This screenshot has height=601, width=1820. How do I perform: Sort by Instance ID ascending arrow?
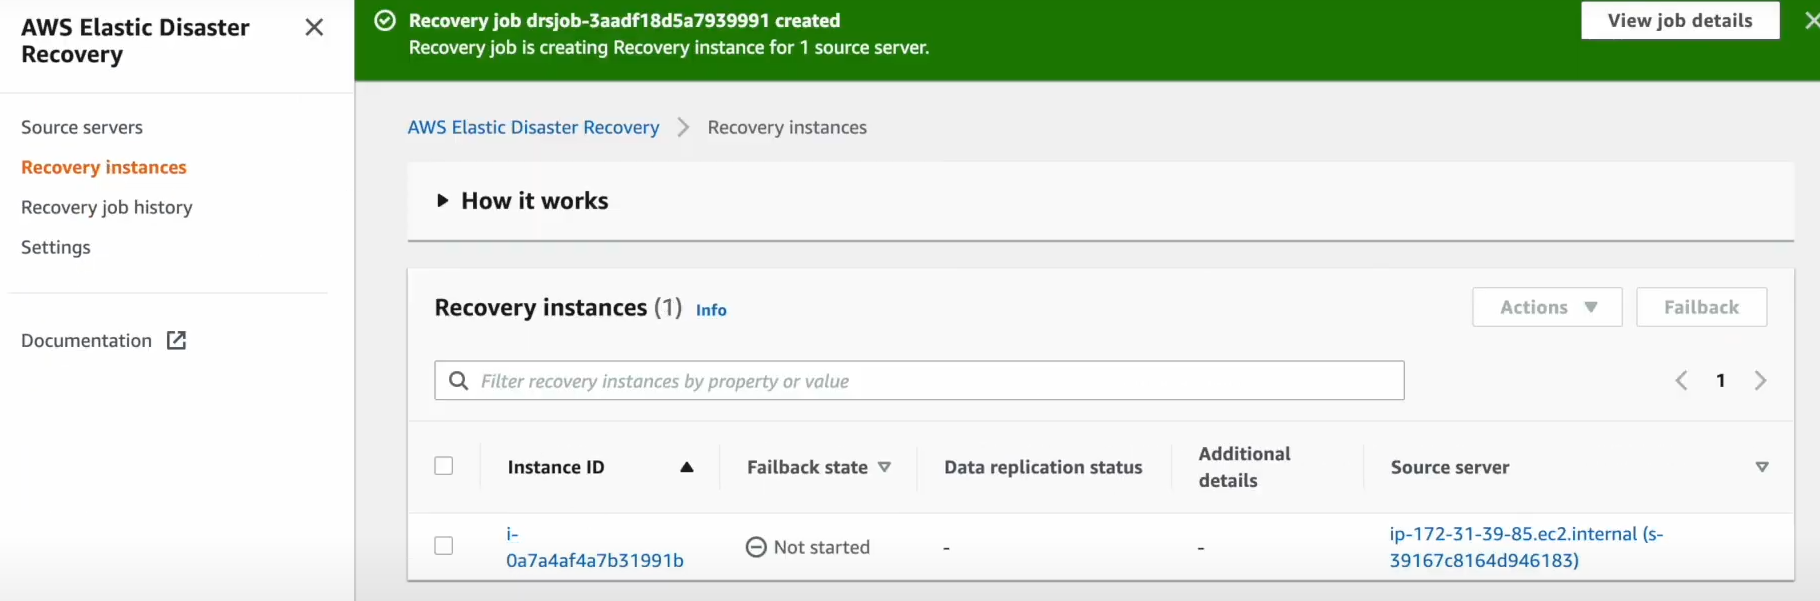pos(687,467)
